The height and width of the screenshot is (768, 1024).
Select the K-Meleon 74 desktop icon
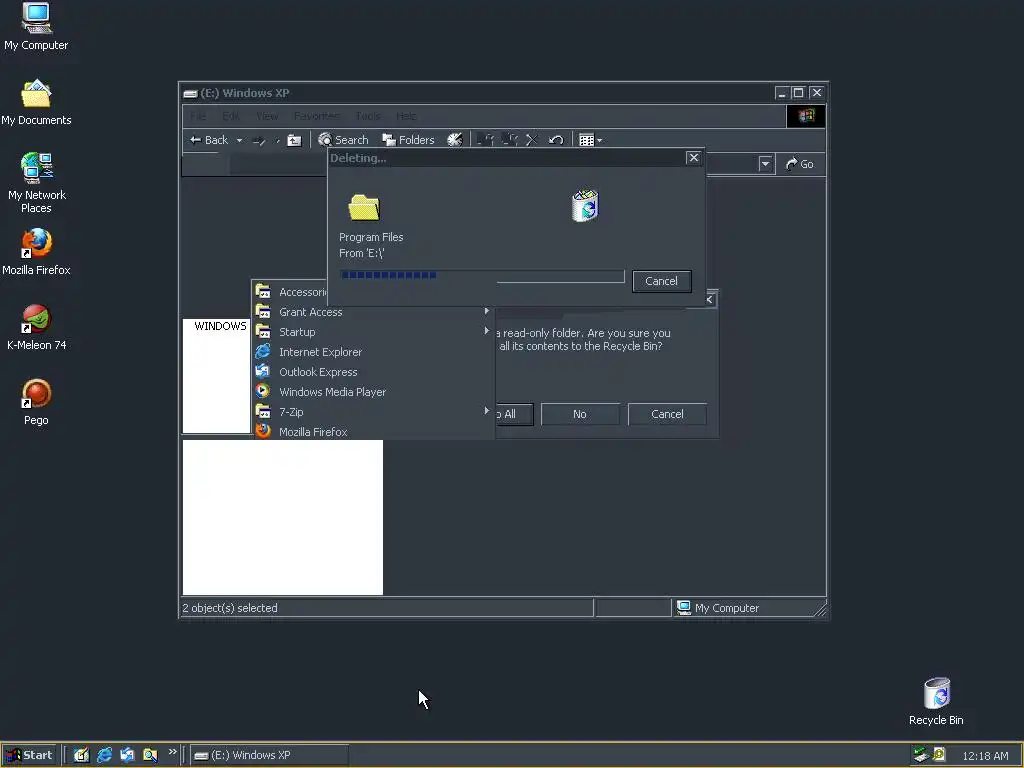36,327
